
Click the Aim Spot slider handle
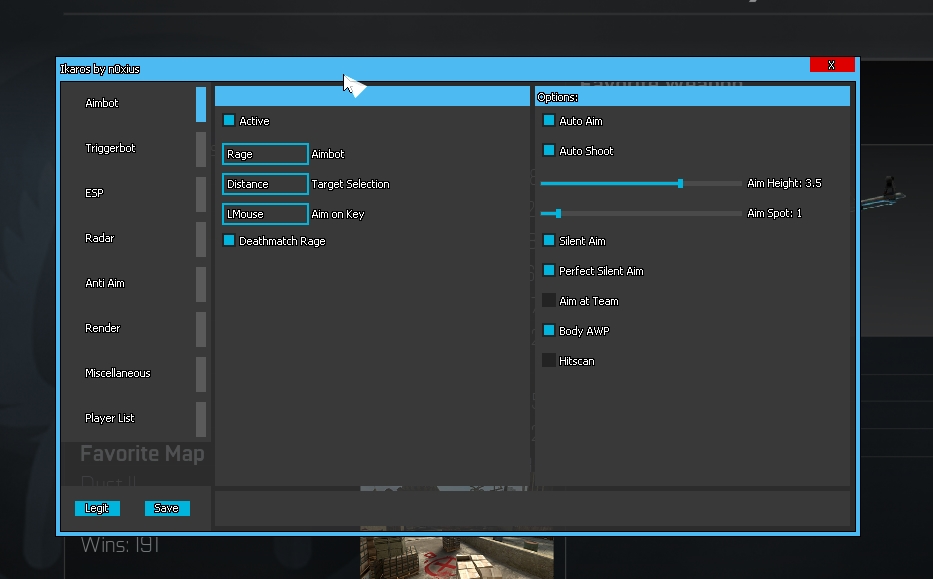tap(558, 213)
